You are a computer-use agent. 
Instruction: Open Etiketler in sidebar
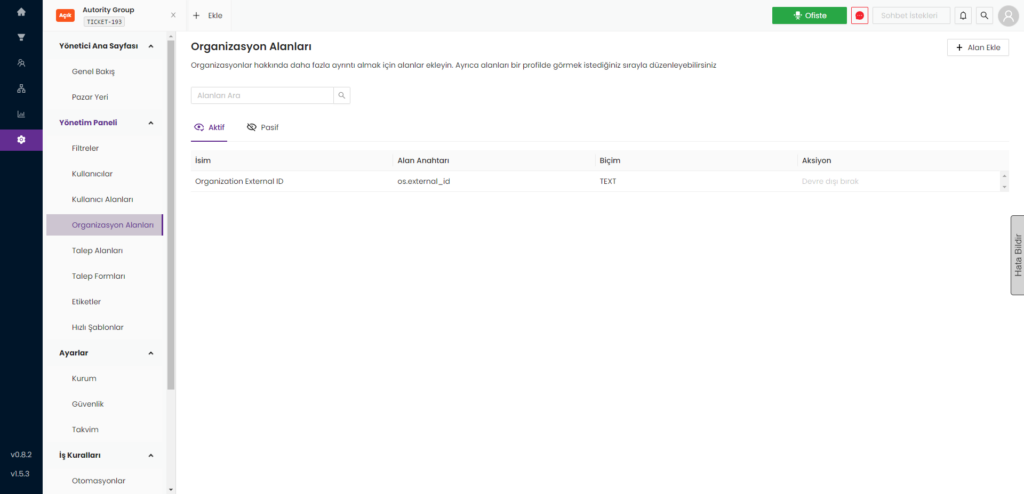(86, 301)
